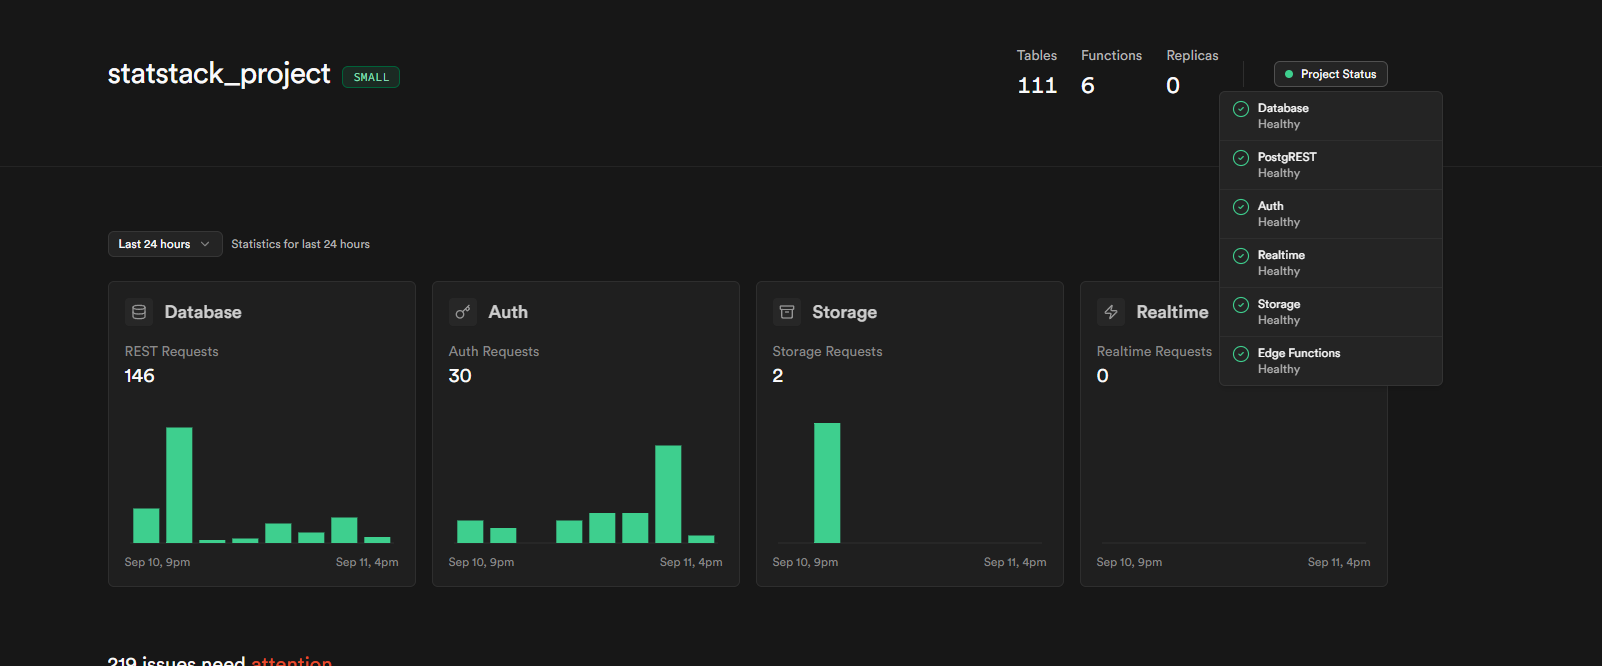Click the REST Requests label
1602x666 pixels.
[171, 351]
